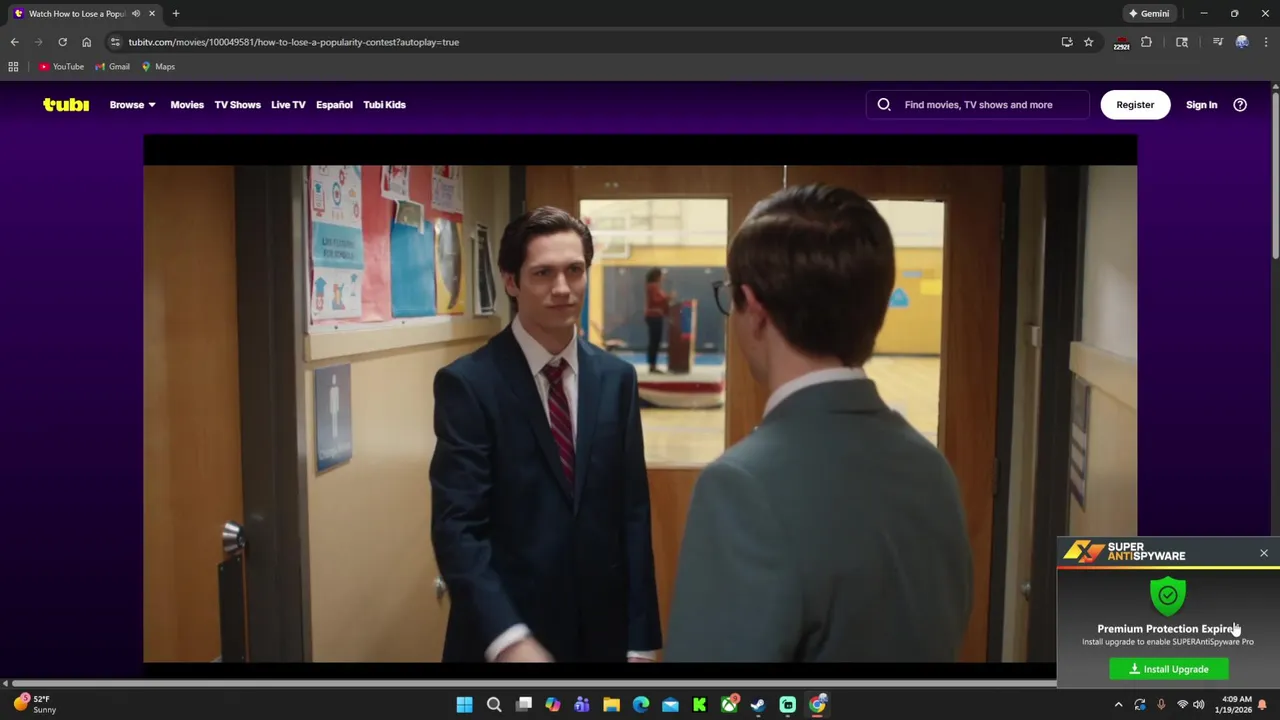Open Task View on the taskbar
Screen dimensions: 1280x720
point(523,705)
